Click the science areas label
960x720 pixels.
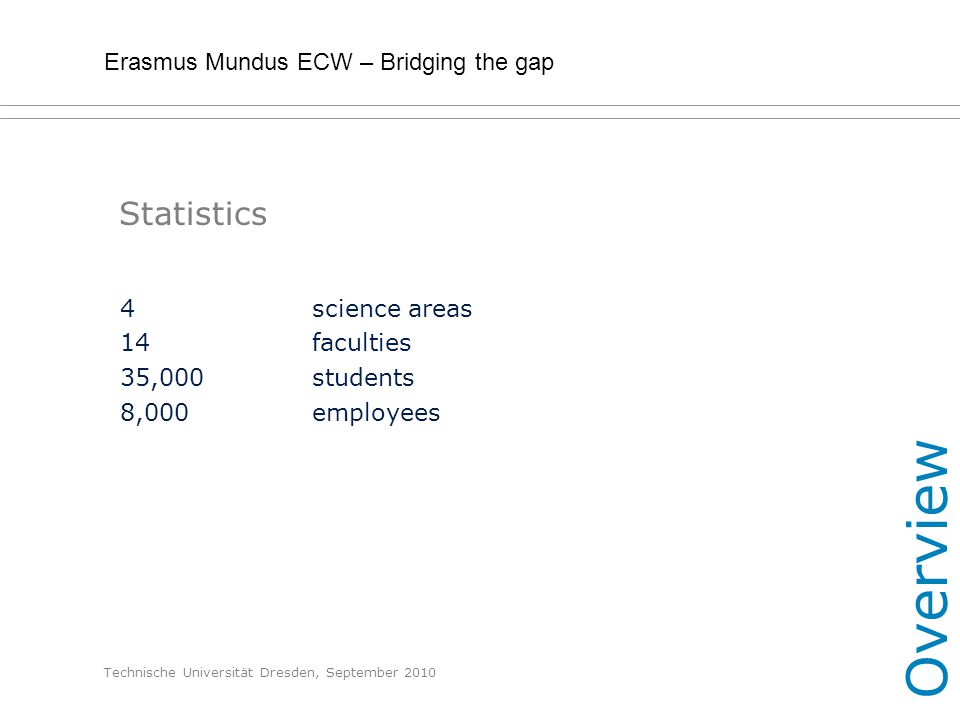tap(392, 309)
